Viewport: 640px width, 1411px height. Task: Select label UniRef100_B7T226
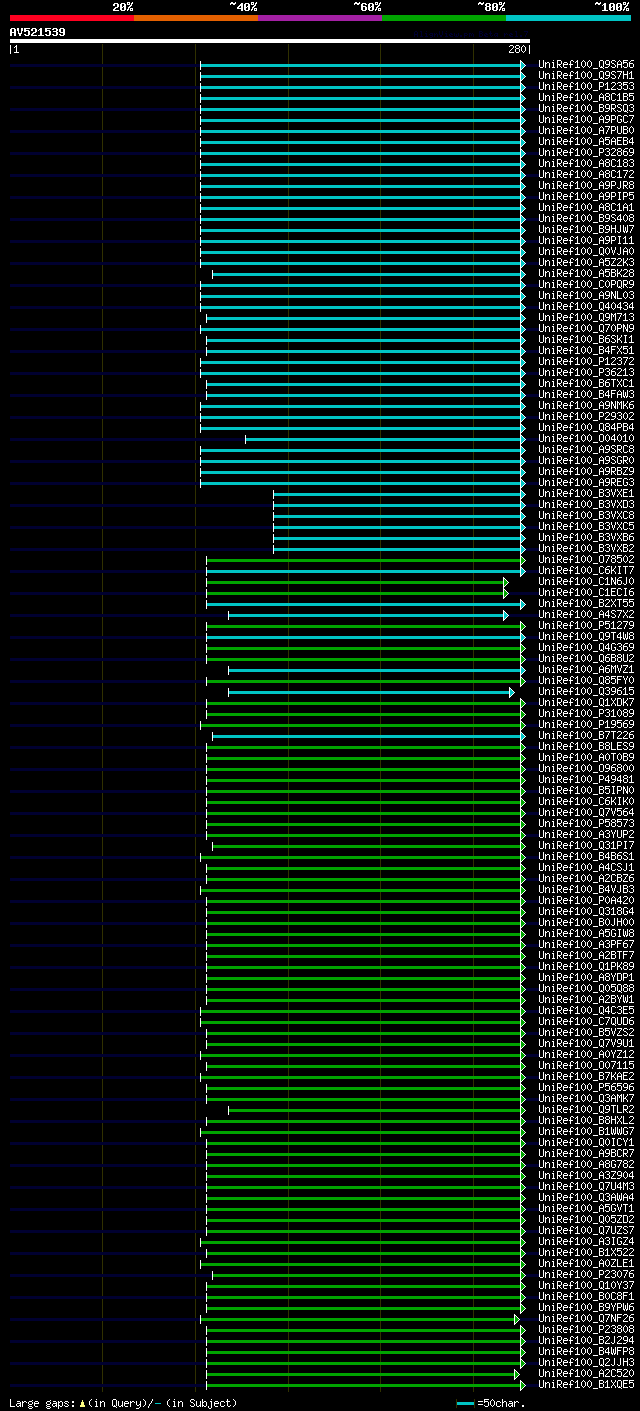586,735
